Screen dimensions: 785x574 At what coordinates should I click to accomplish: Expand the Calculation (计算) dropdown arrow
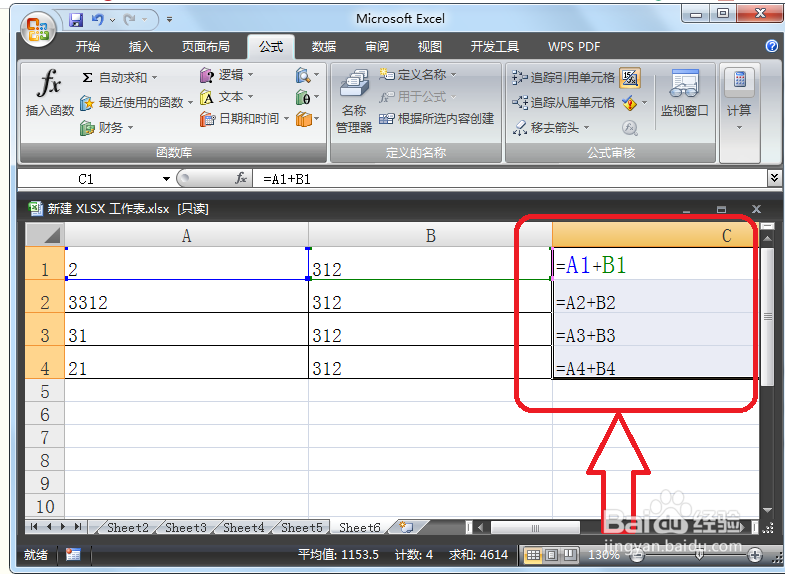point(739,128)
